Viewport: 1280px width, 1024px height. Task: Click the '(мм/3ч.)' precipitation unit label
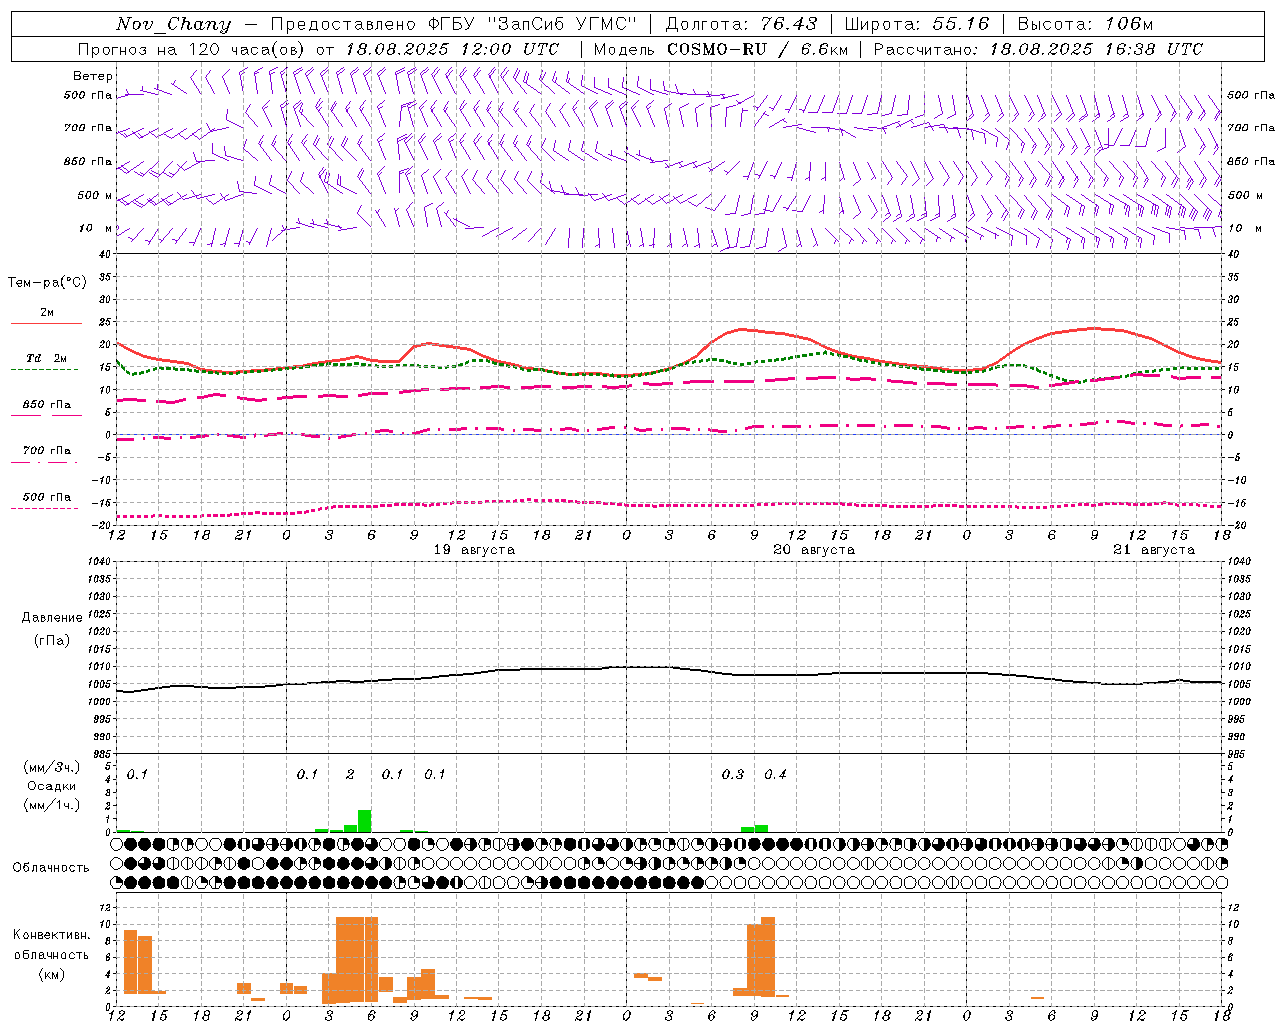tap(51, 767)
